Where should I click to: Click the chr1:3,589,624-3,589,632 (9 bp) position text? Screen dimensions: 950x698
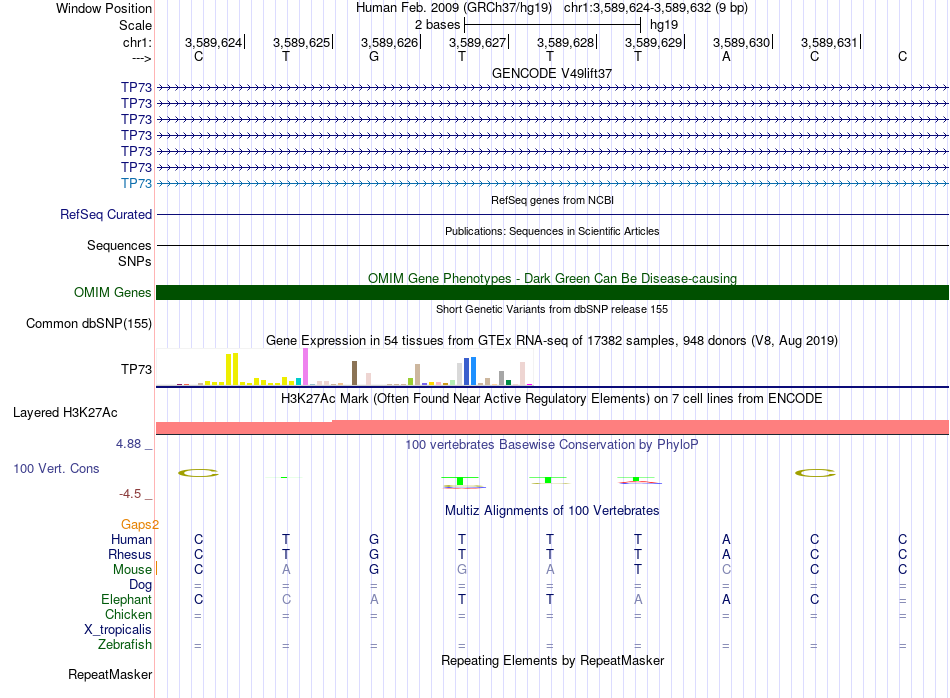pos(656,8)
